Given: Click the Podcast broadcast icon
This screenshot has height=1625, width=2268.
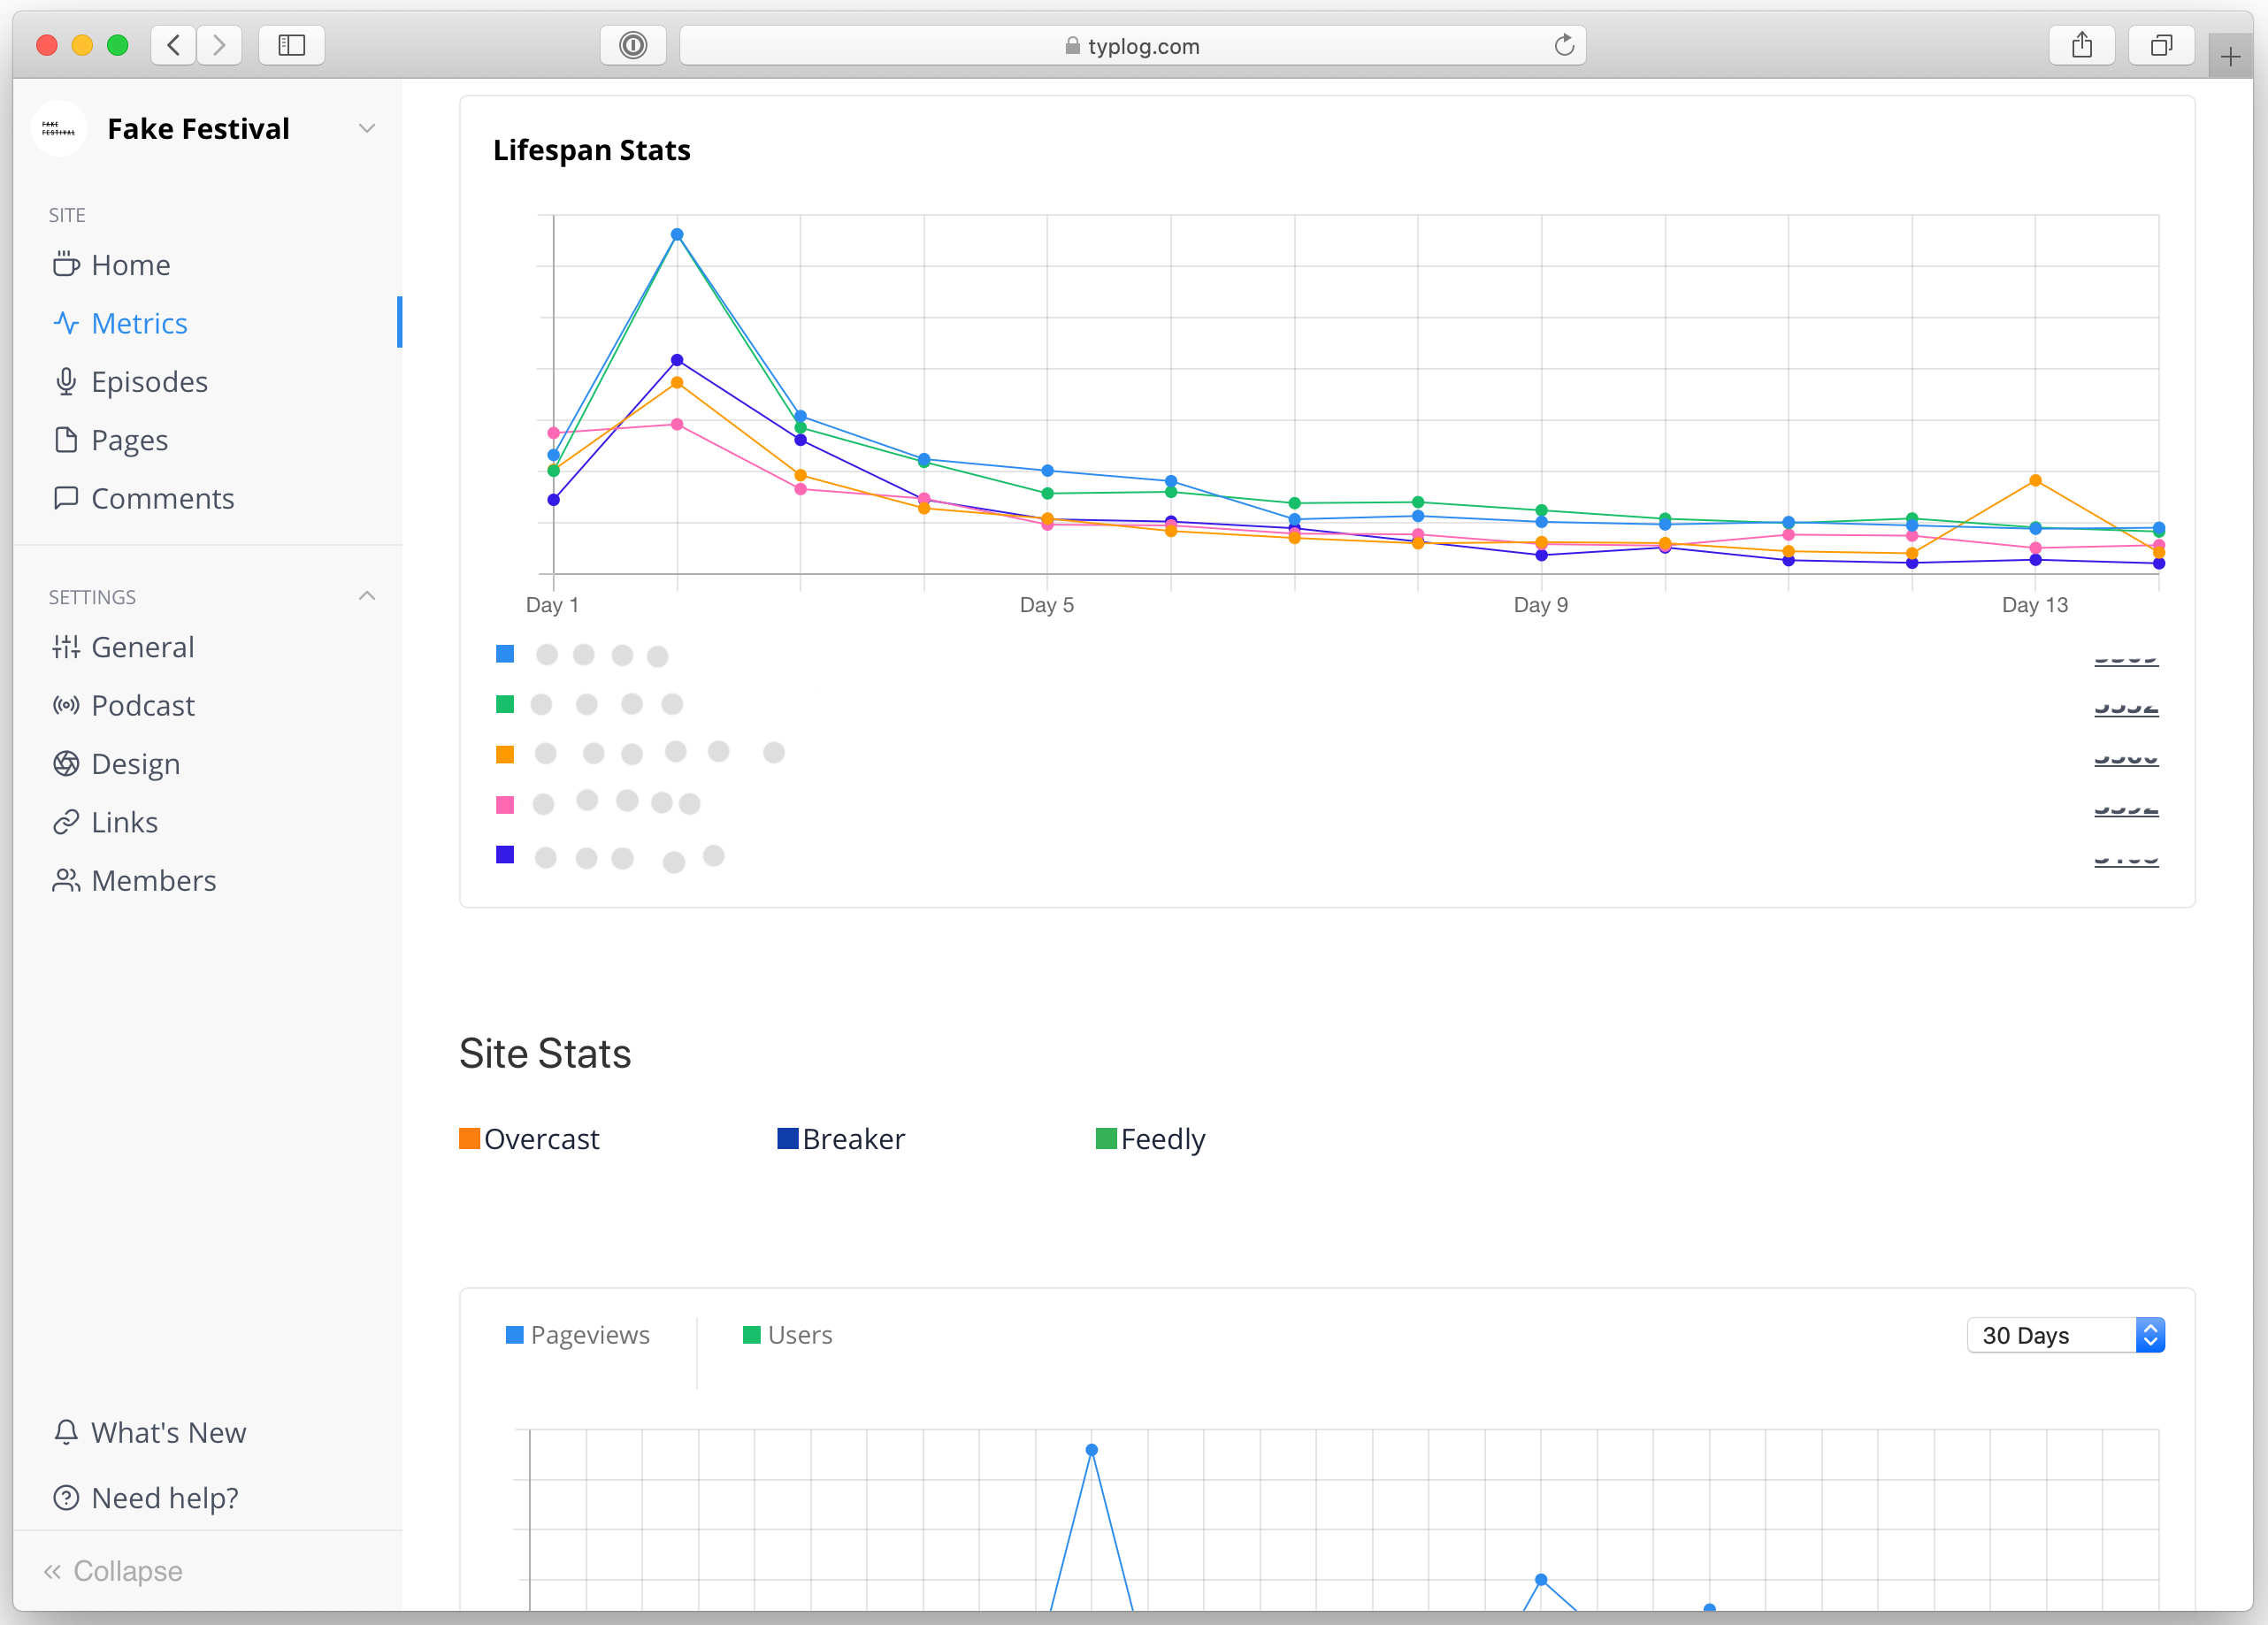Looking at the screenshot, I should click(66, 705).
